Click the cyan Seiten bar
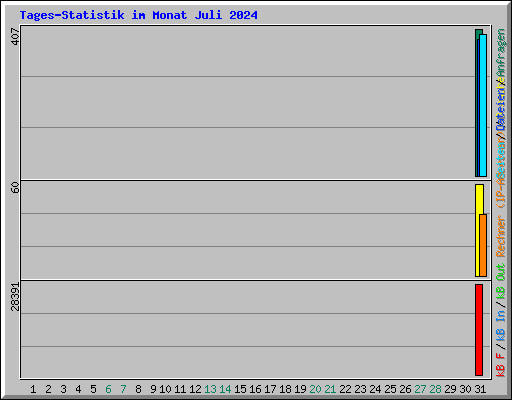The image size is (512, 400). (x=483, y=105)
